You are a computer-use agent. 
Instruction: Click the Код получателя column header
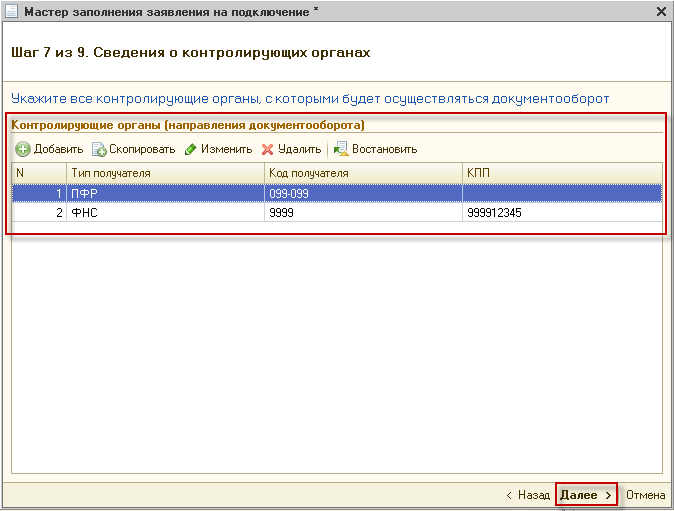coord(364,173)
